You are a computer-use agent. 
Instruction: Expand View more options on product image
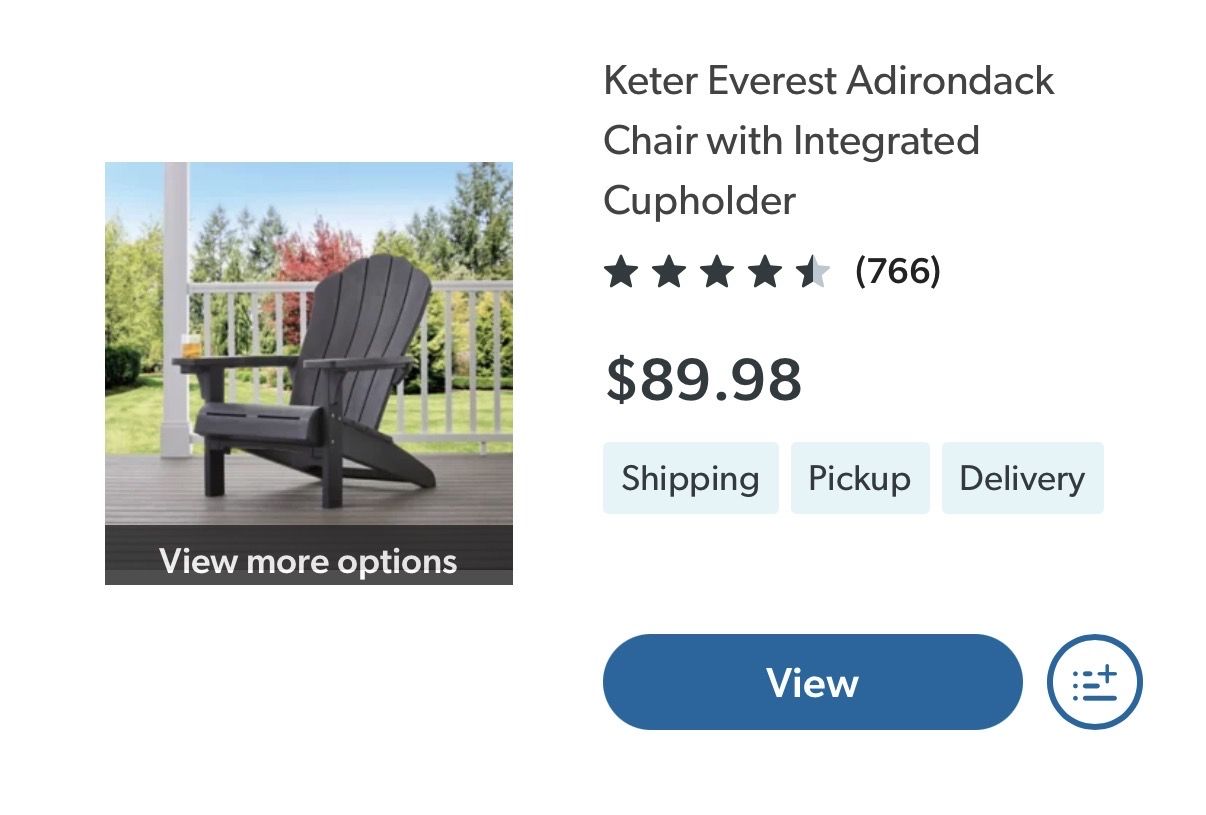click(308, 560)
